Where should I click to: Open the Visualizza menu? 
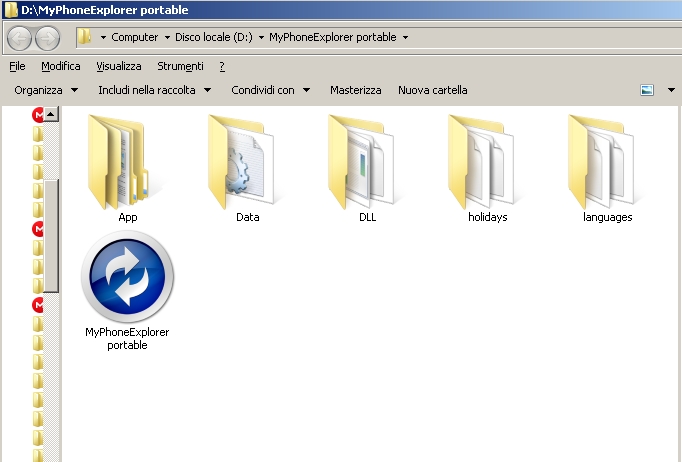point(118,66)
